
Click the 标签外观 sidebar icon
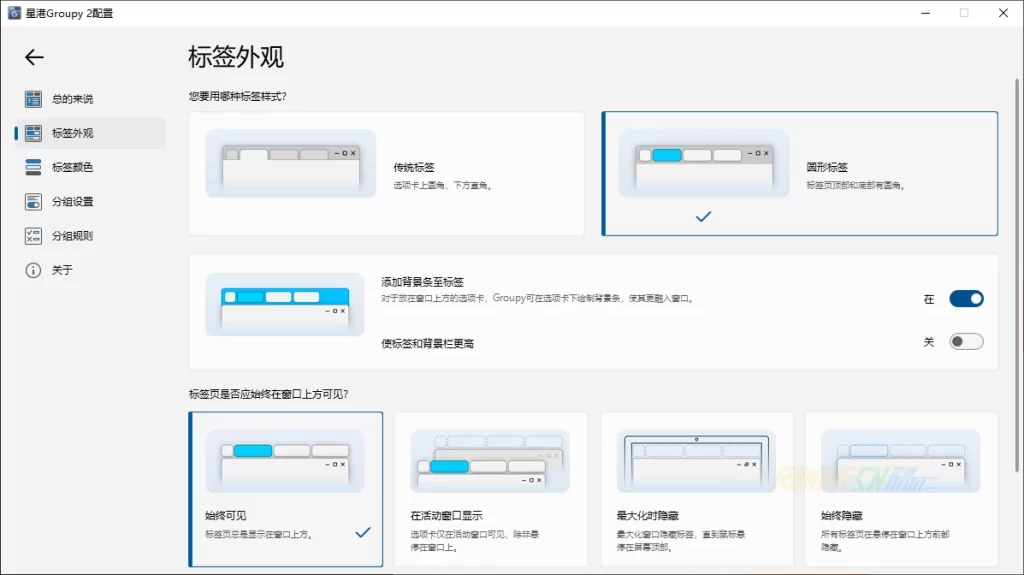point(33,133)
